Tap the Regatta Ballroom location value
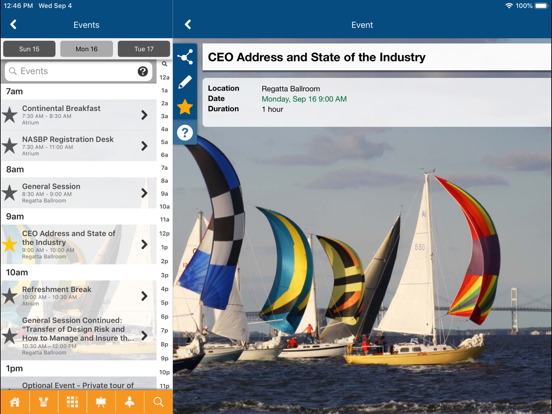Screen dimensions: 552x414 (291, 89)
